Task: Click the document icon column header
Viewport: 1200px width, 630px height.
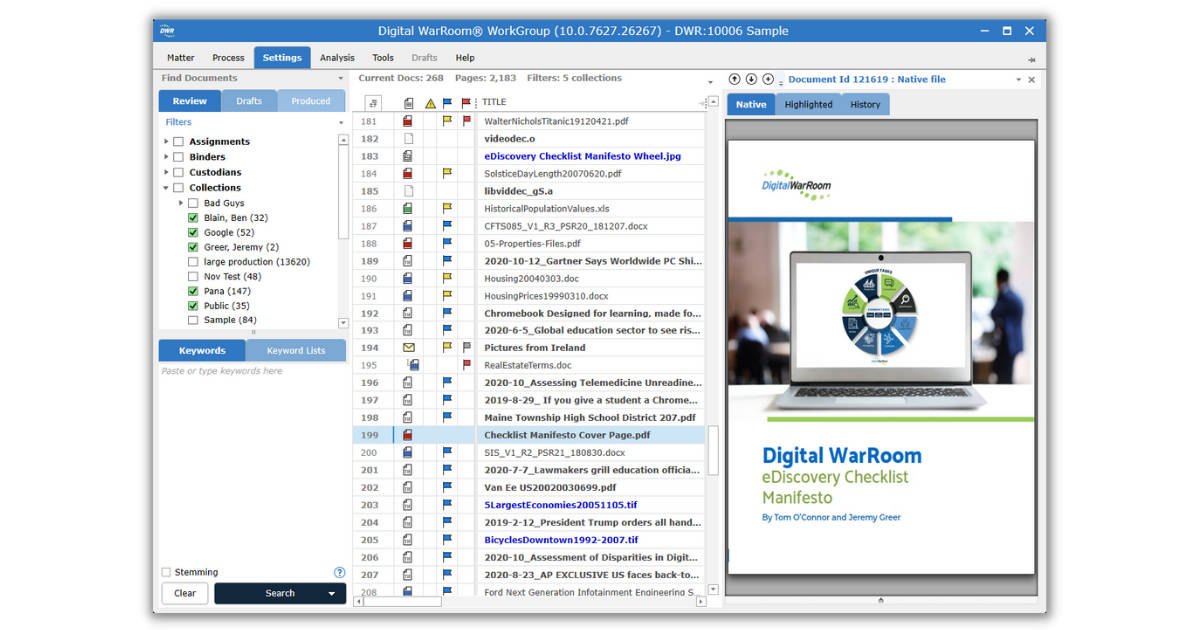Action: coord(407,101)
